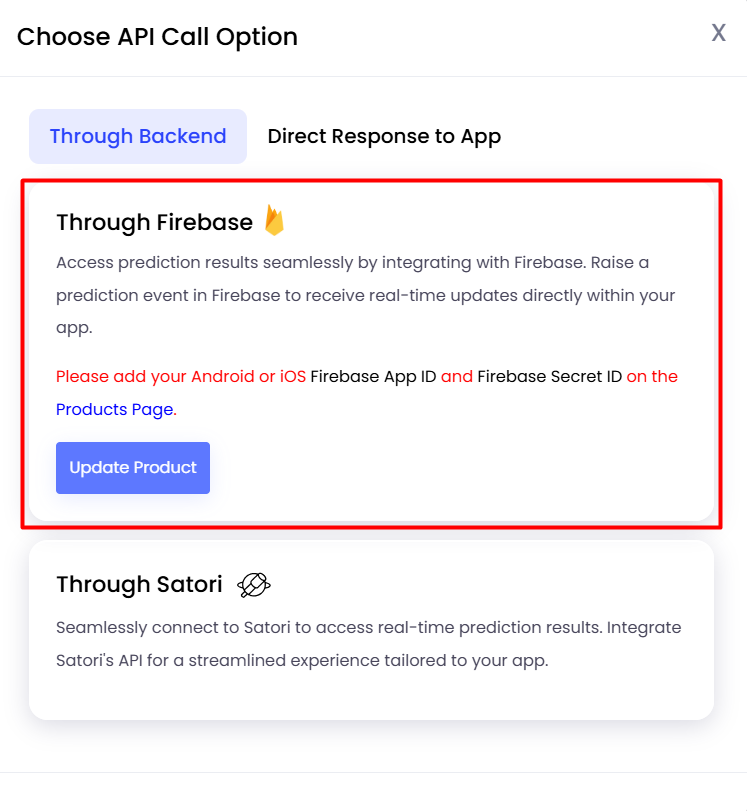Open the Direct Response to App tab
This screenshot has width=747, height=811.
(384, 137)
